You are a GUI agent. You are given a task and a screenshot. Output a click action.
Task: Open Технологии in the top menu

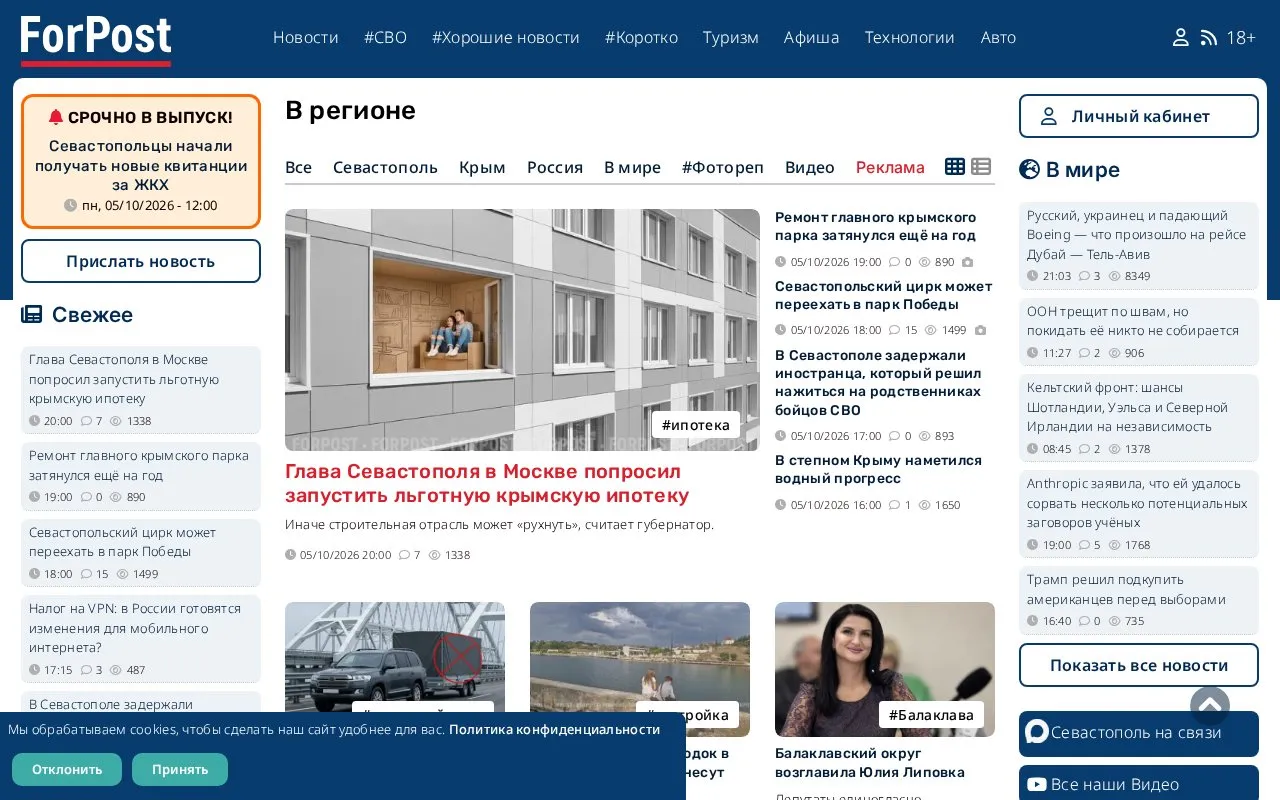(910, 37)
